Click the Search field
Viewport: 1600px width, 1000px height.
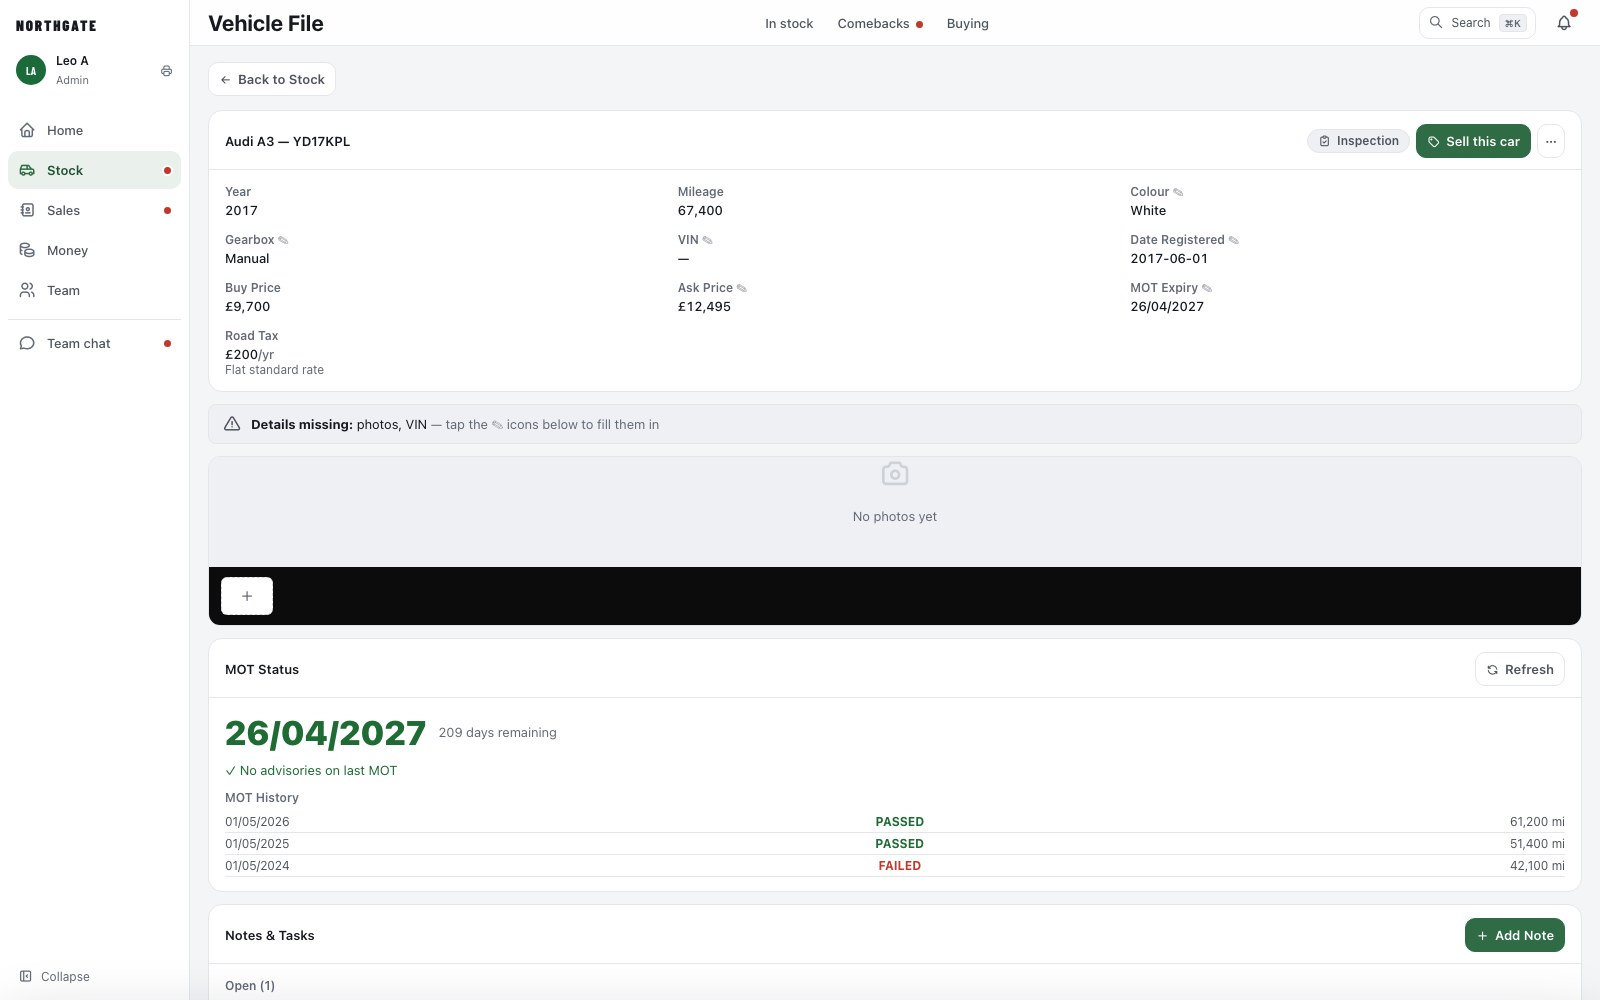[1477, 23]
